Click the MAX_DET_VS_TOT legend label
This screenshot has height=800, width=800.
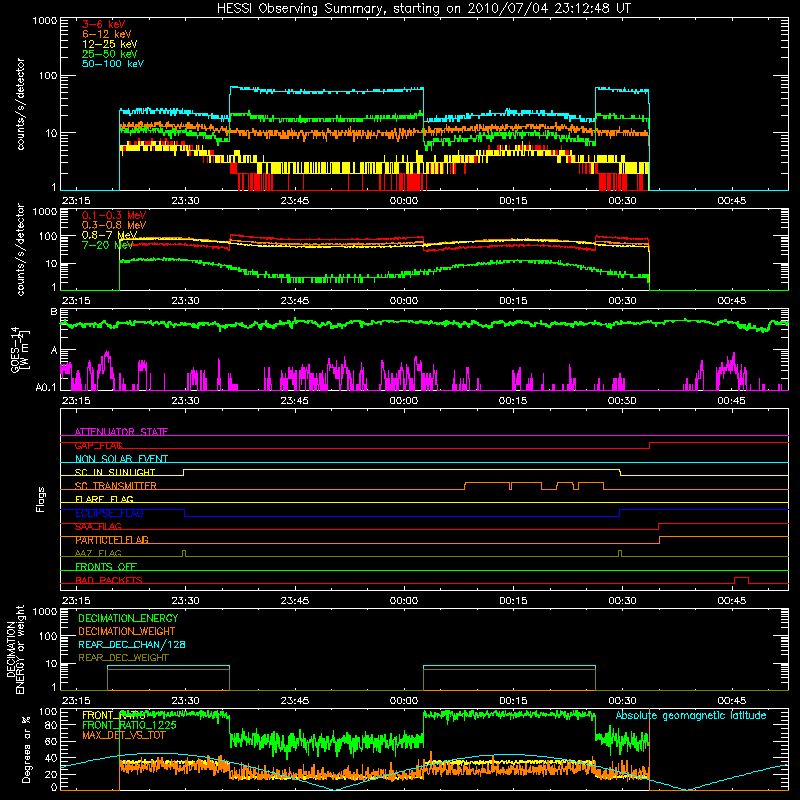123,735
